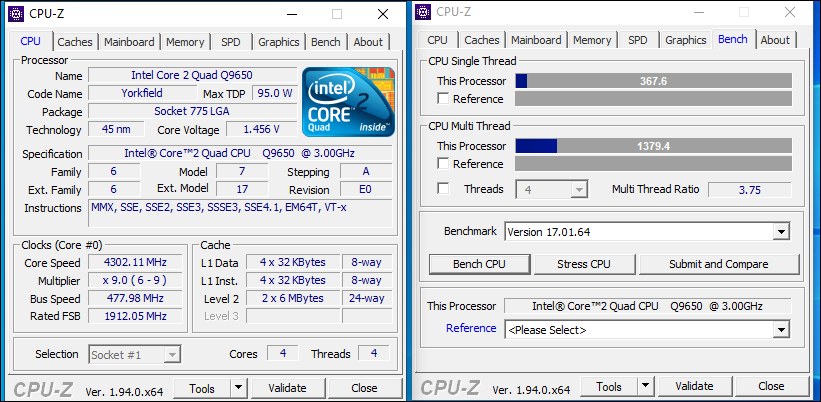Enable Single Thread Reference checkbox
This screenshot has width=821, height=402.
[x=443, y=98]
